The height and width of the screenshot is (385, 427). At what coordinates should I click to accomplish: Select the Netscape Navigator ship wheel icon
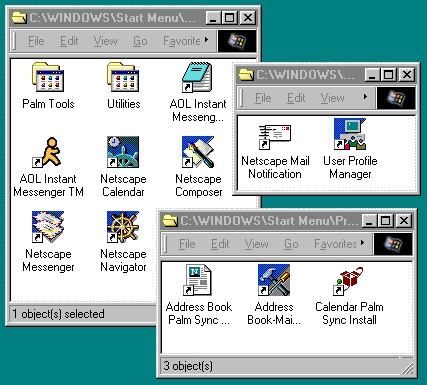(x=123, y=227)
